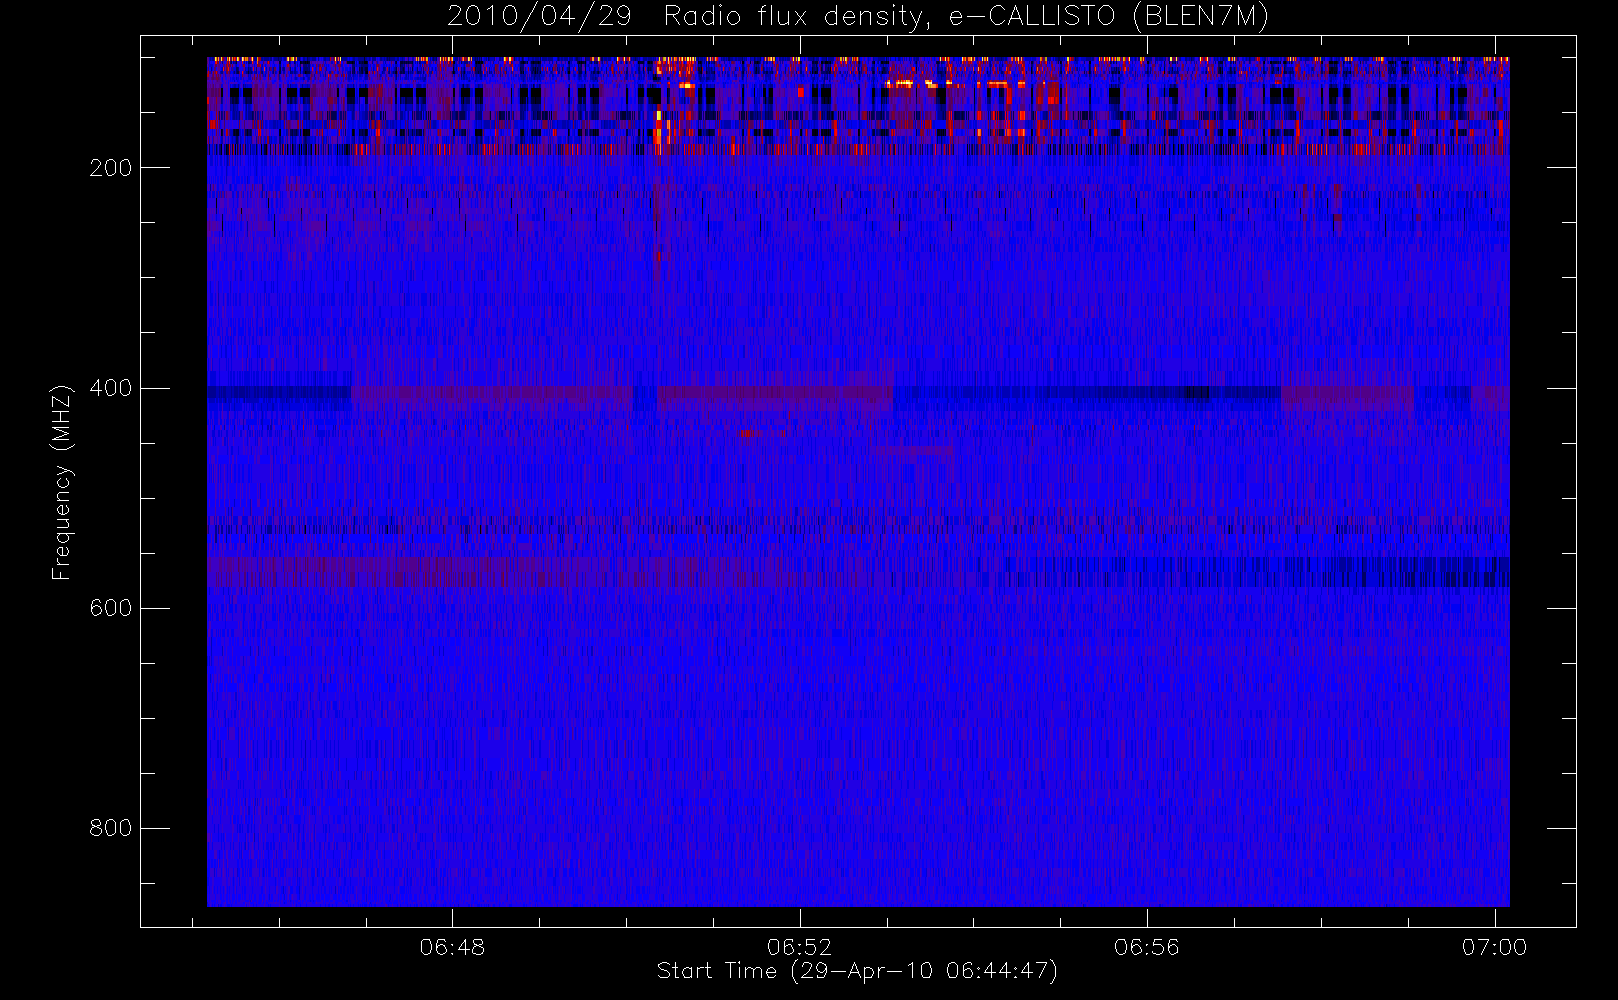Screen dimensions: 1618x1000
Task: Click the small red spot below 400 MHz
Action: 746,434
